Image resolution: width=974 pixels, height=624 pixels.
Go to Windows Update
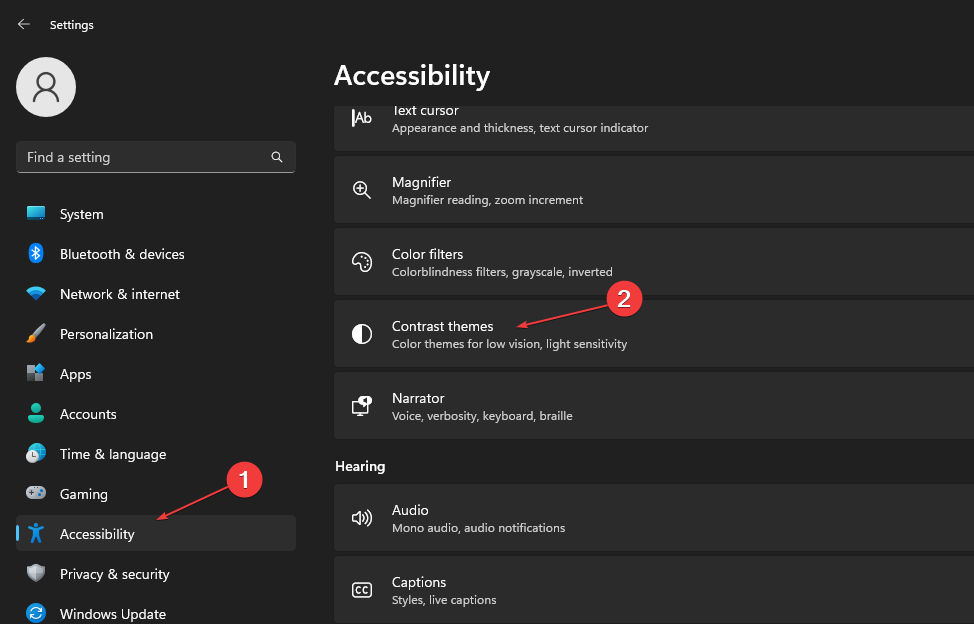[x=112, y=613]
